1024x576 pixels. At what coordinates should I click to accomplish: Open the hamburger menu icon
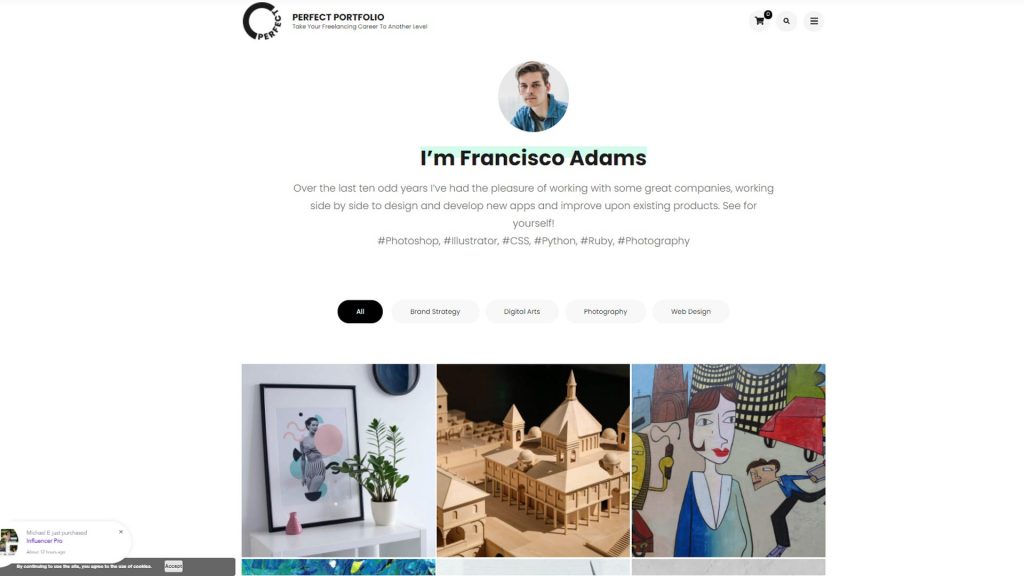click(x=814, y=21)
